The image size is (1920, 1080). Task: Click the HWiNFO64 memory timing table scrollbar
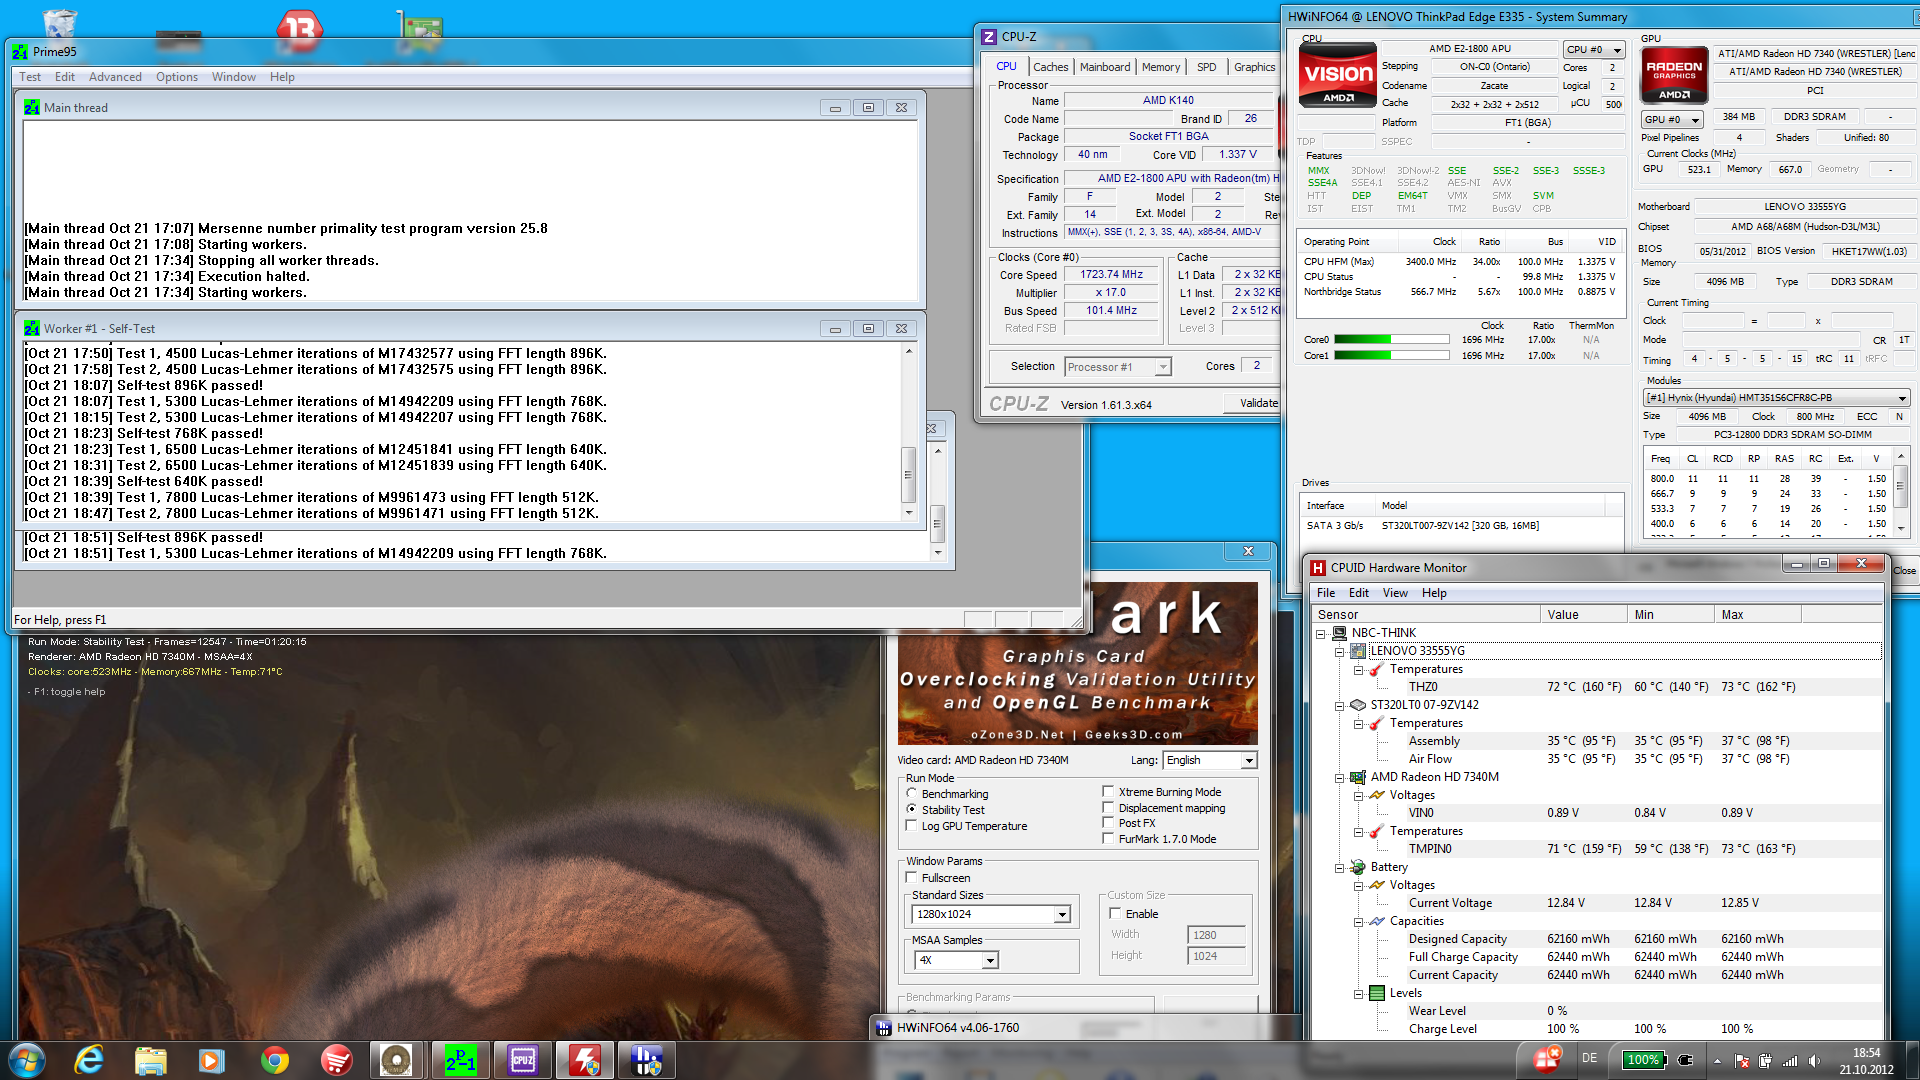[1899, 492]
